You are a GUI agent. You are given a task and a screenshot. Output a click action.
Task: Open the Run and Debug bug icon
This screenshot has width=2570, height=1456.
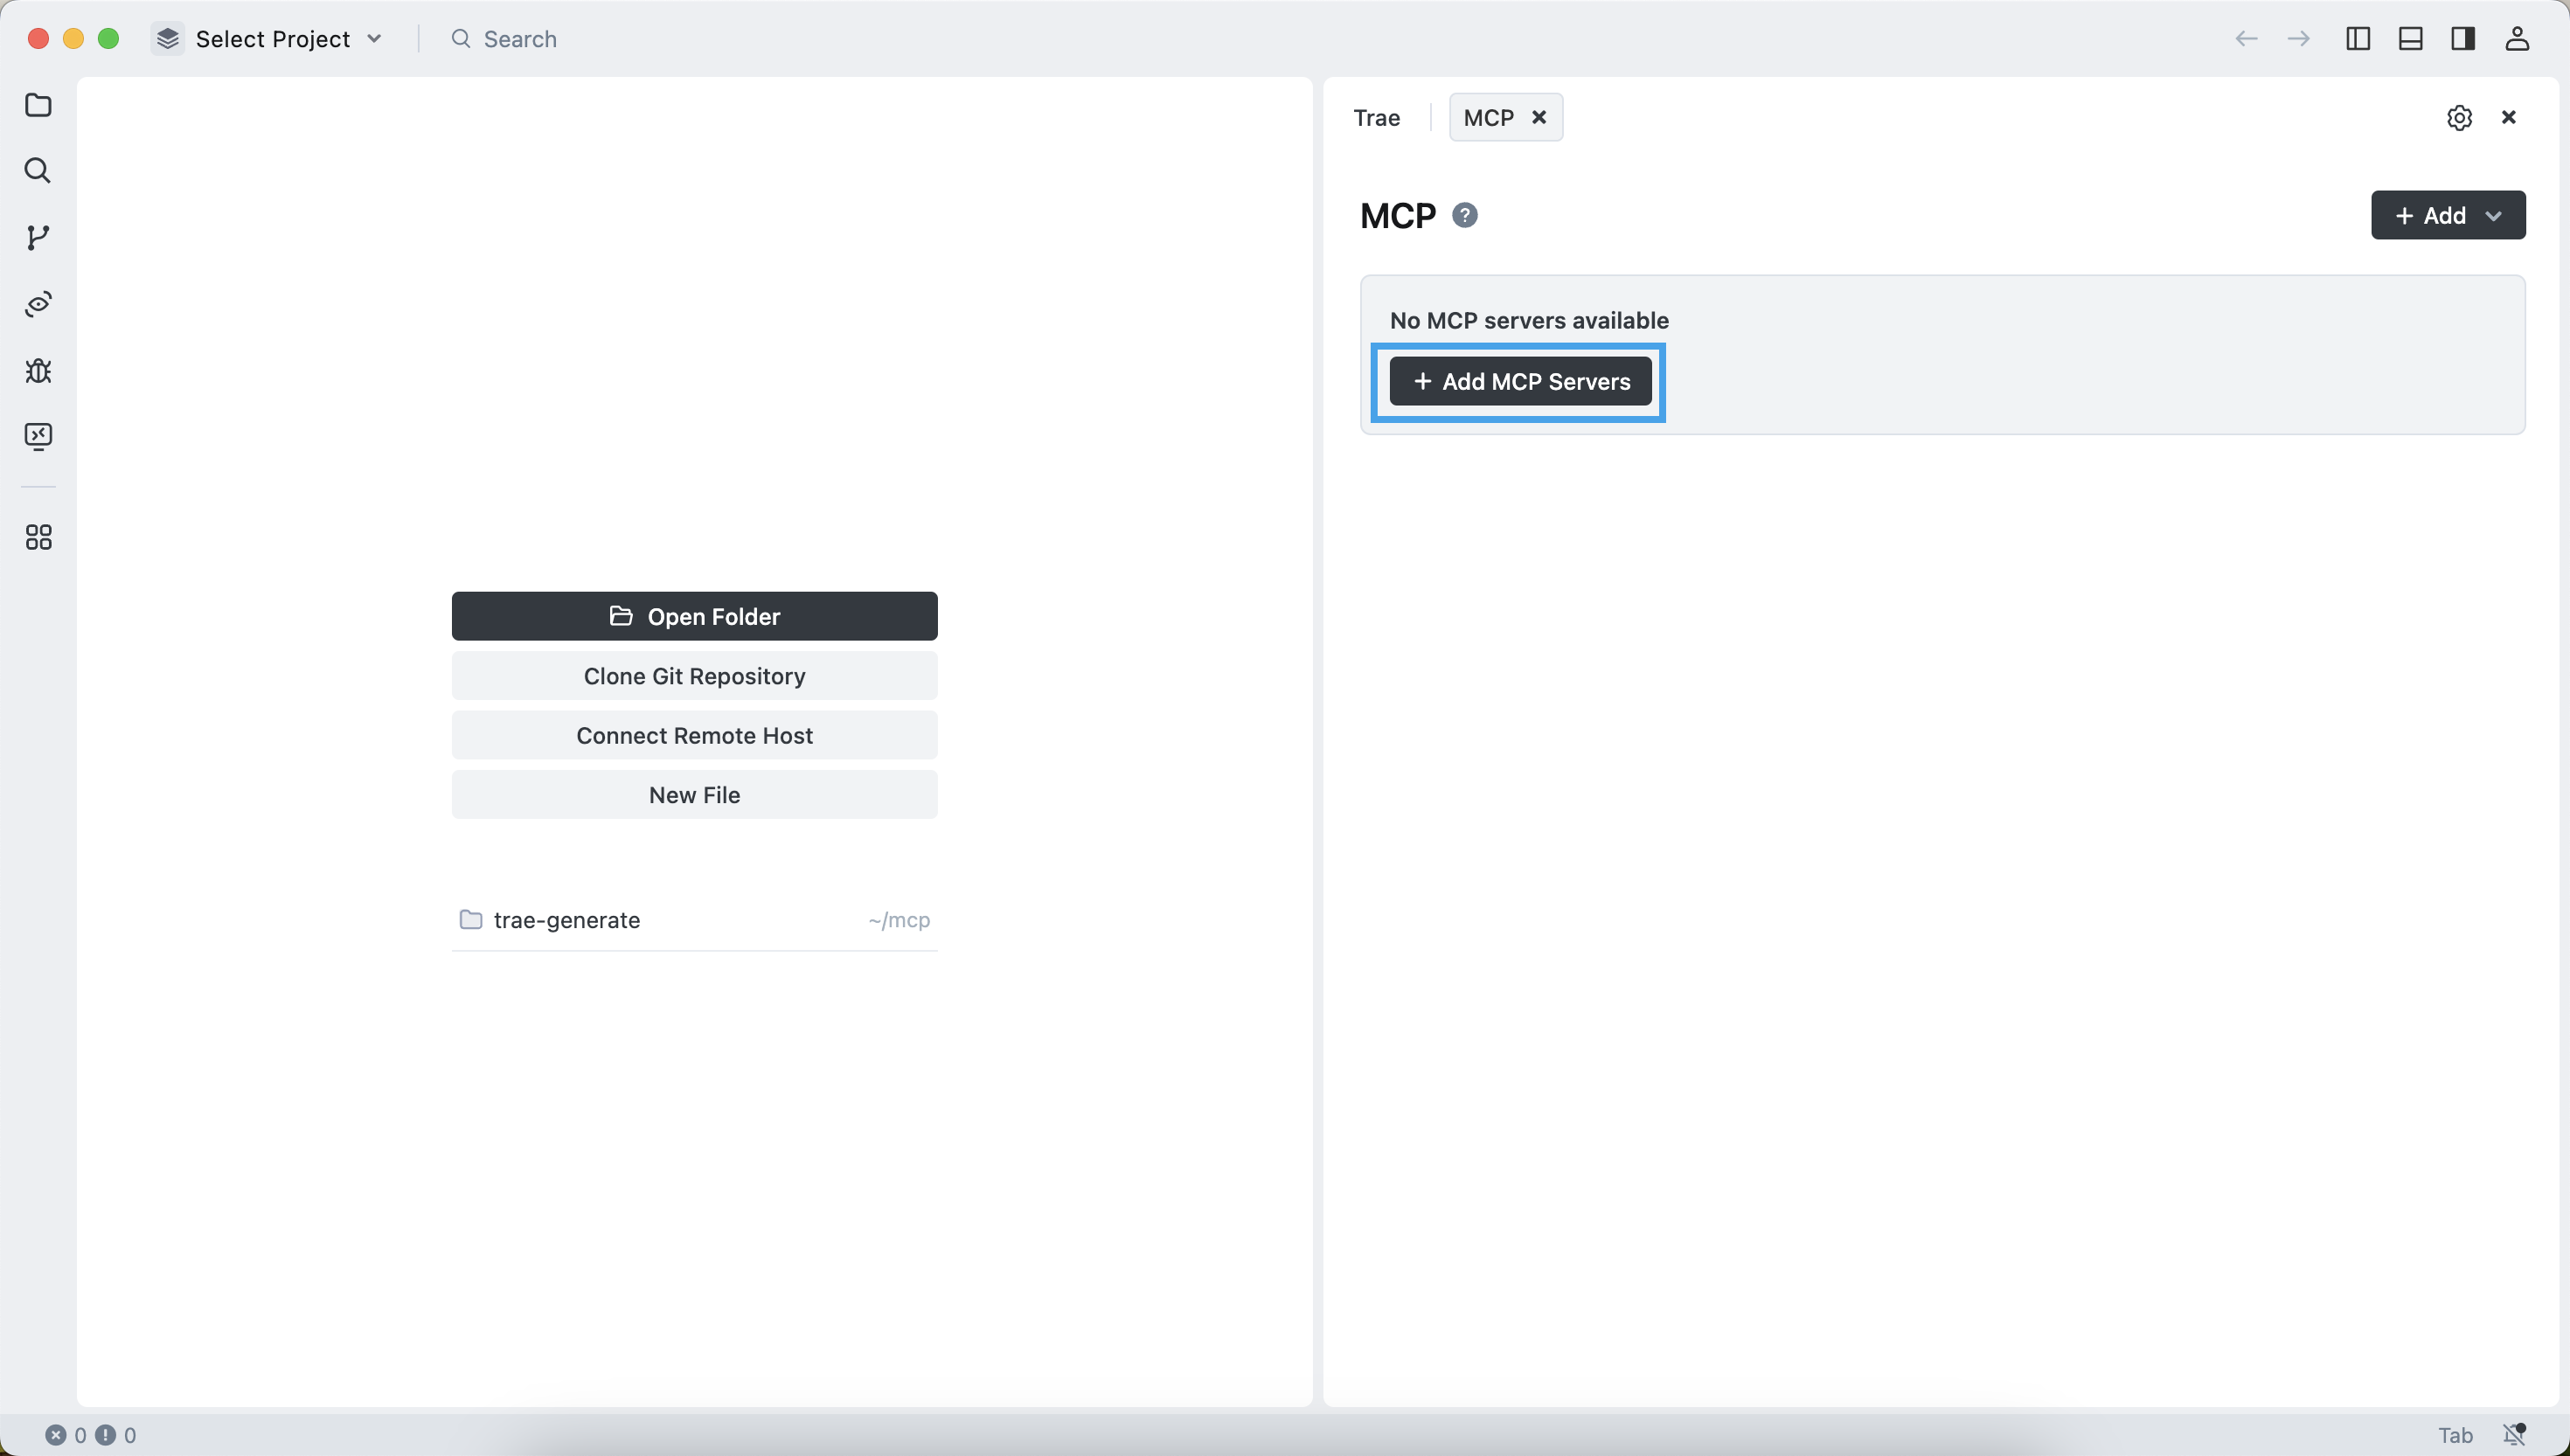click(x=38, y=371)
